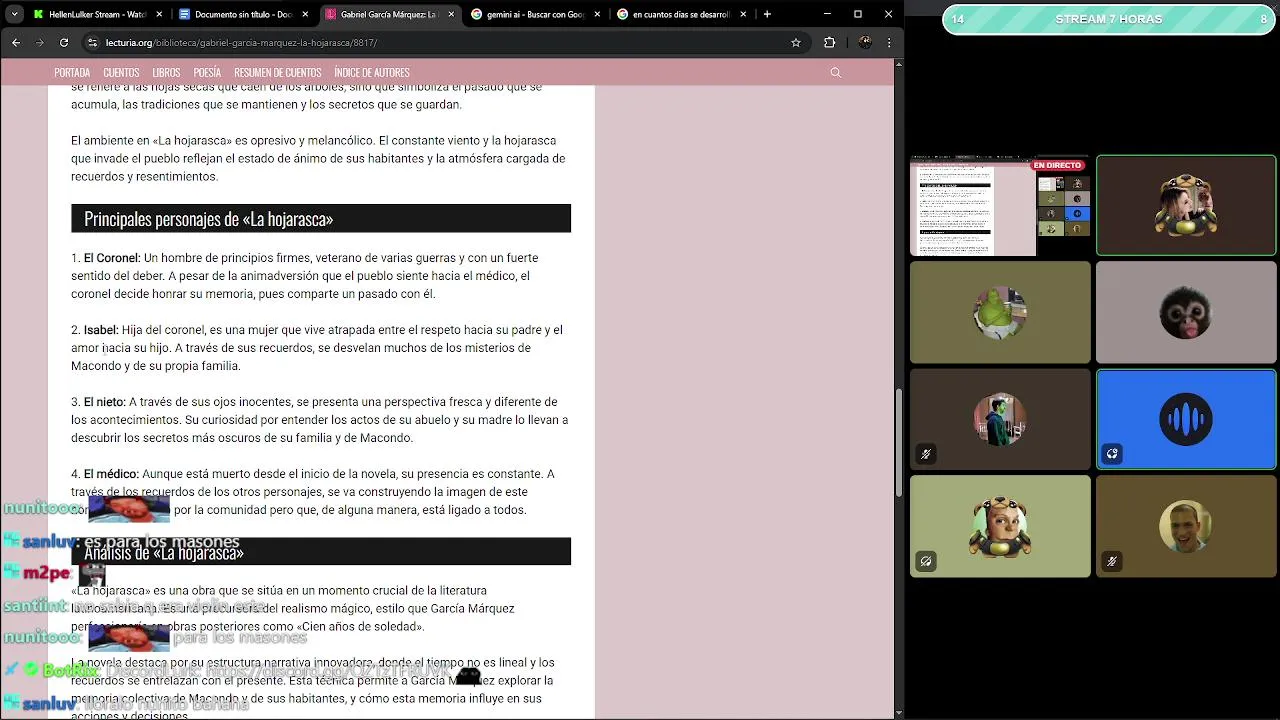Click the bold 'El Coronel:' text
This screenshot has height=720, width=1280.
coord(112,258)
